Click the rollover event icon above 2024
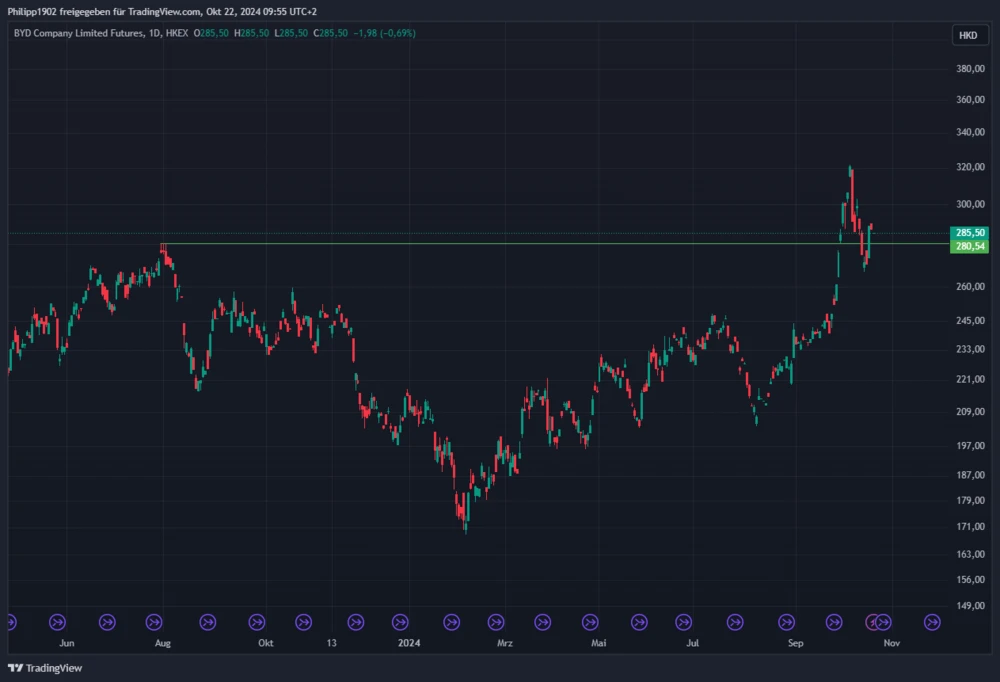Viewport: 1000px width, 682px height. [x=400, y=622]
